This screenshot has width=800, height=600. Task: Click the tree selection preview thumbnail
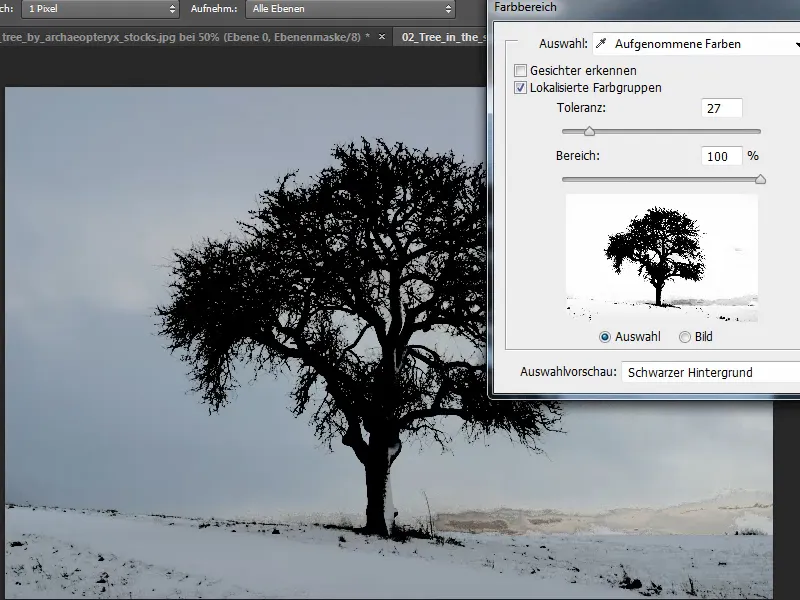[662, 258]
